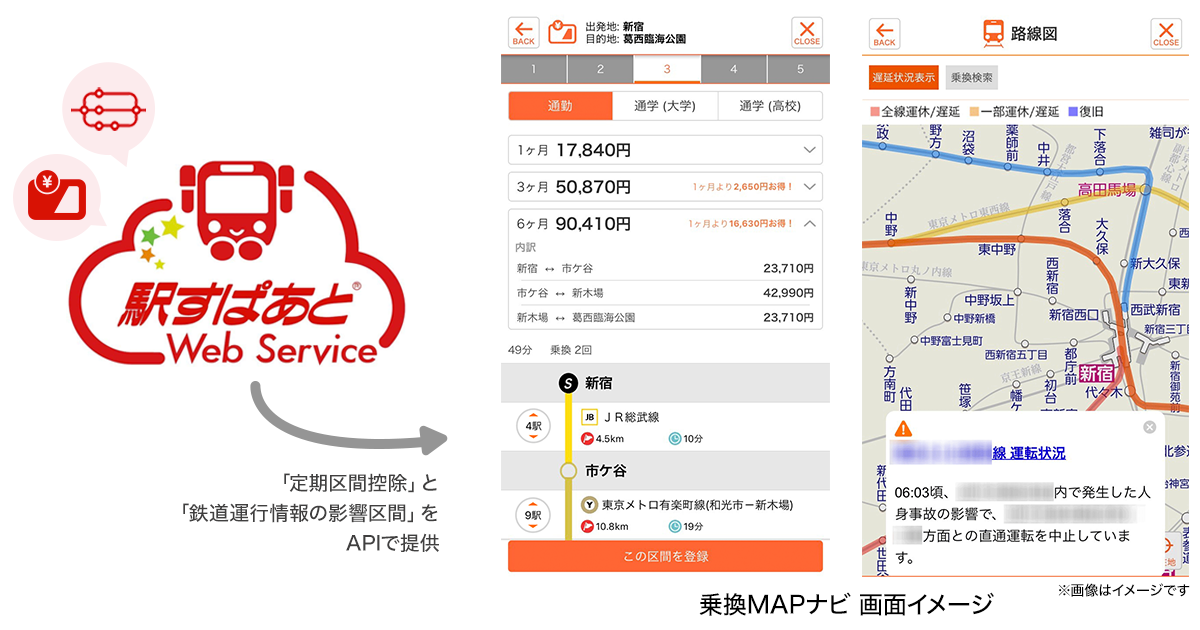This screenshot has height=630, width=1200.
Task: Click the orange train icon next to 路線図
Action: [995, 33]
